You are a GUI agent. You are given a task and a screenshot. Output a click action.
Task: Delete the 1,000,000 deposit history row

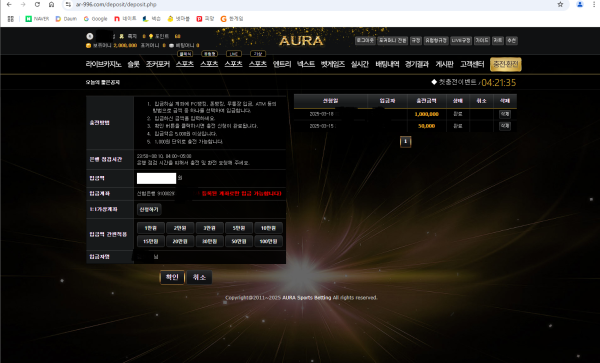[x=505, y=114]
